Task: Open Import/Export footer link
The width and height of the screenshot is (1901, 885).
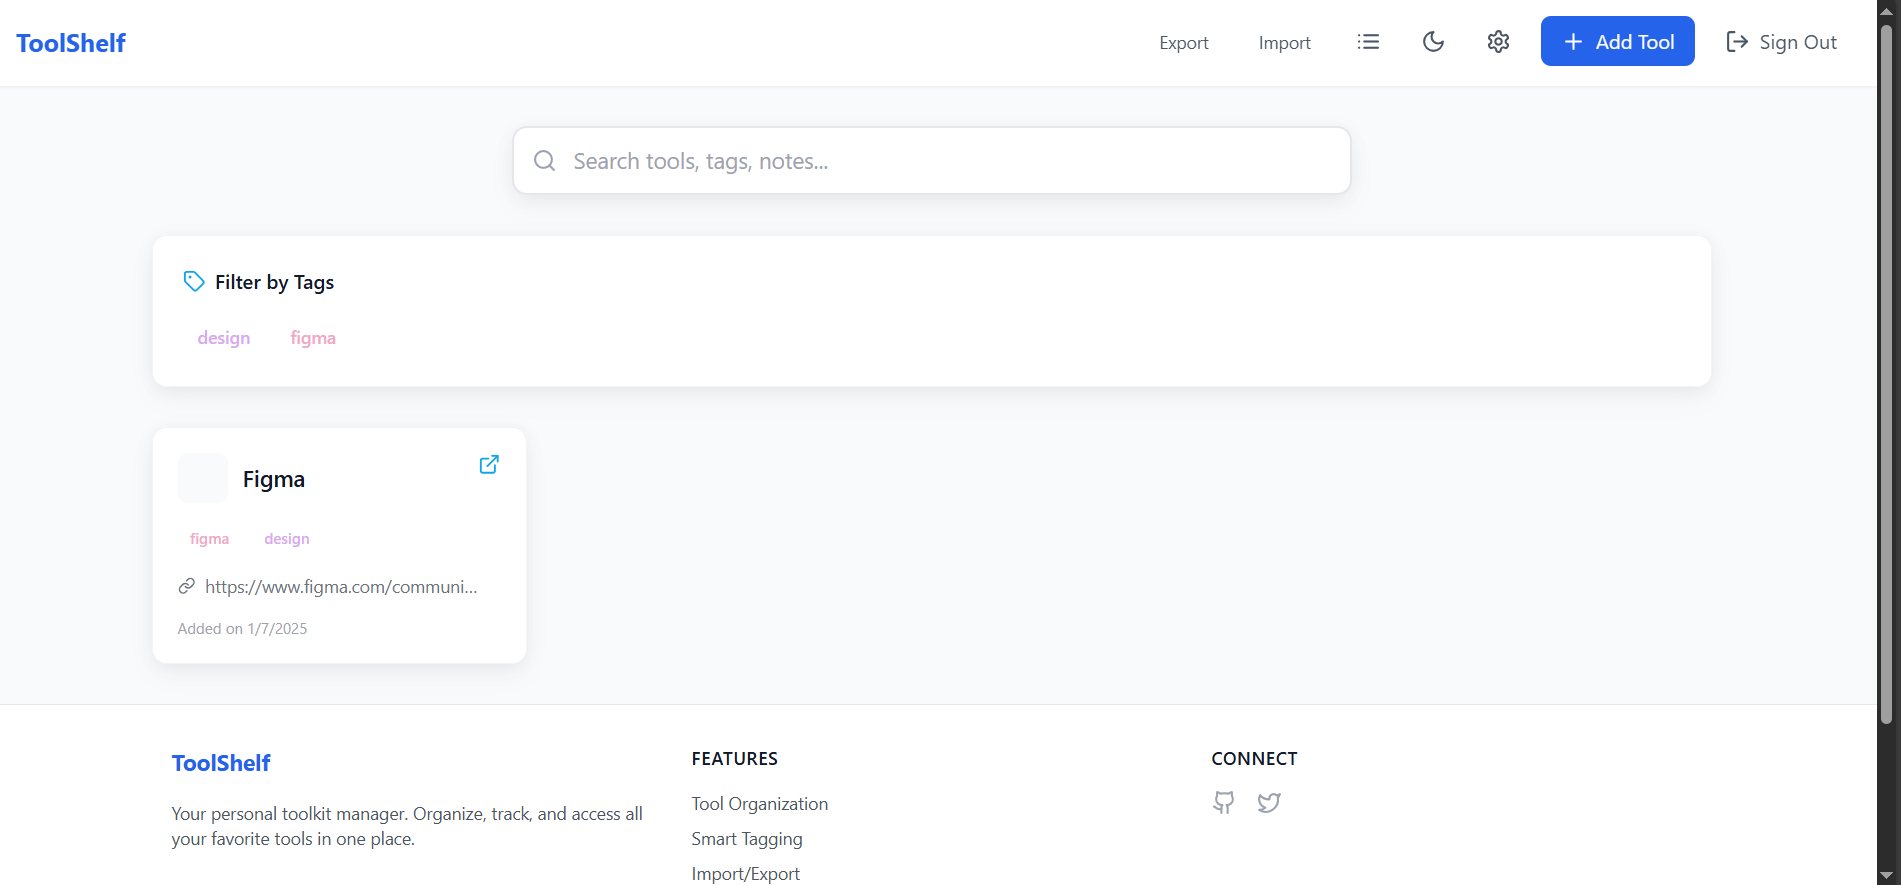Action: coord(746,874)
